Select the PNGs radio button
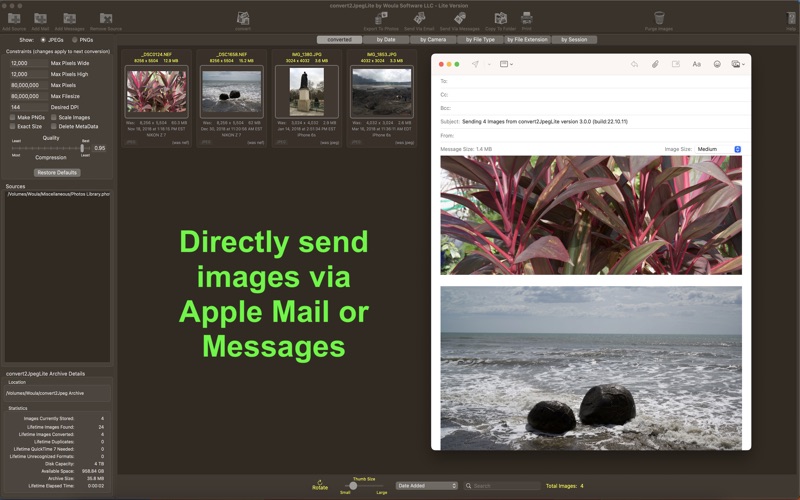Image resolution: width=800 pixels, height=500 pixels. (74, 40)
